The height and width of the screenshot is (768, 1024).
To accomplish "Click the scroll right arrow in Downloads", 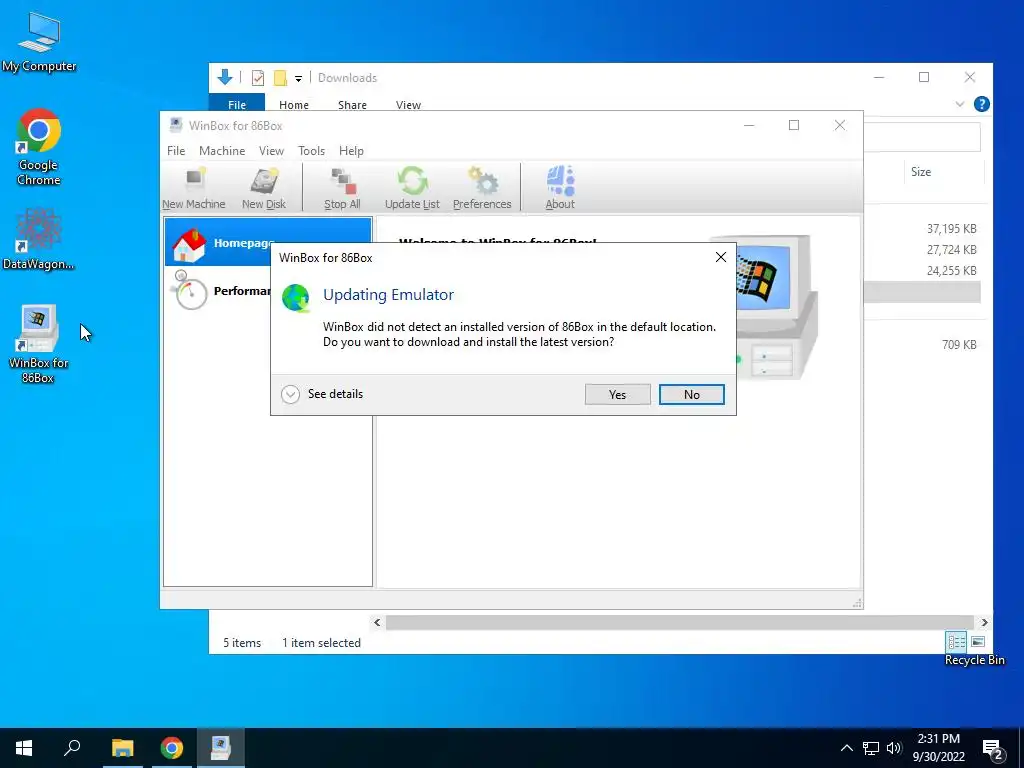I will coord(984,622).
